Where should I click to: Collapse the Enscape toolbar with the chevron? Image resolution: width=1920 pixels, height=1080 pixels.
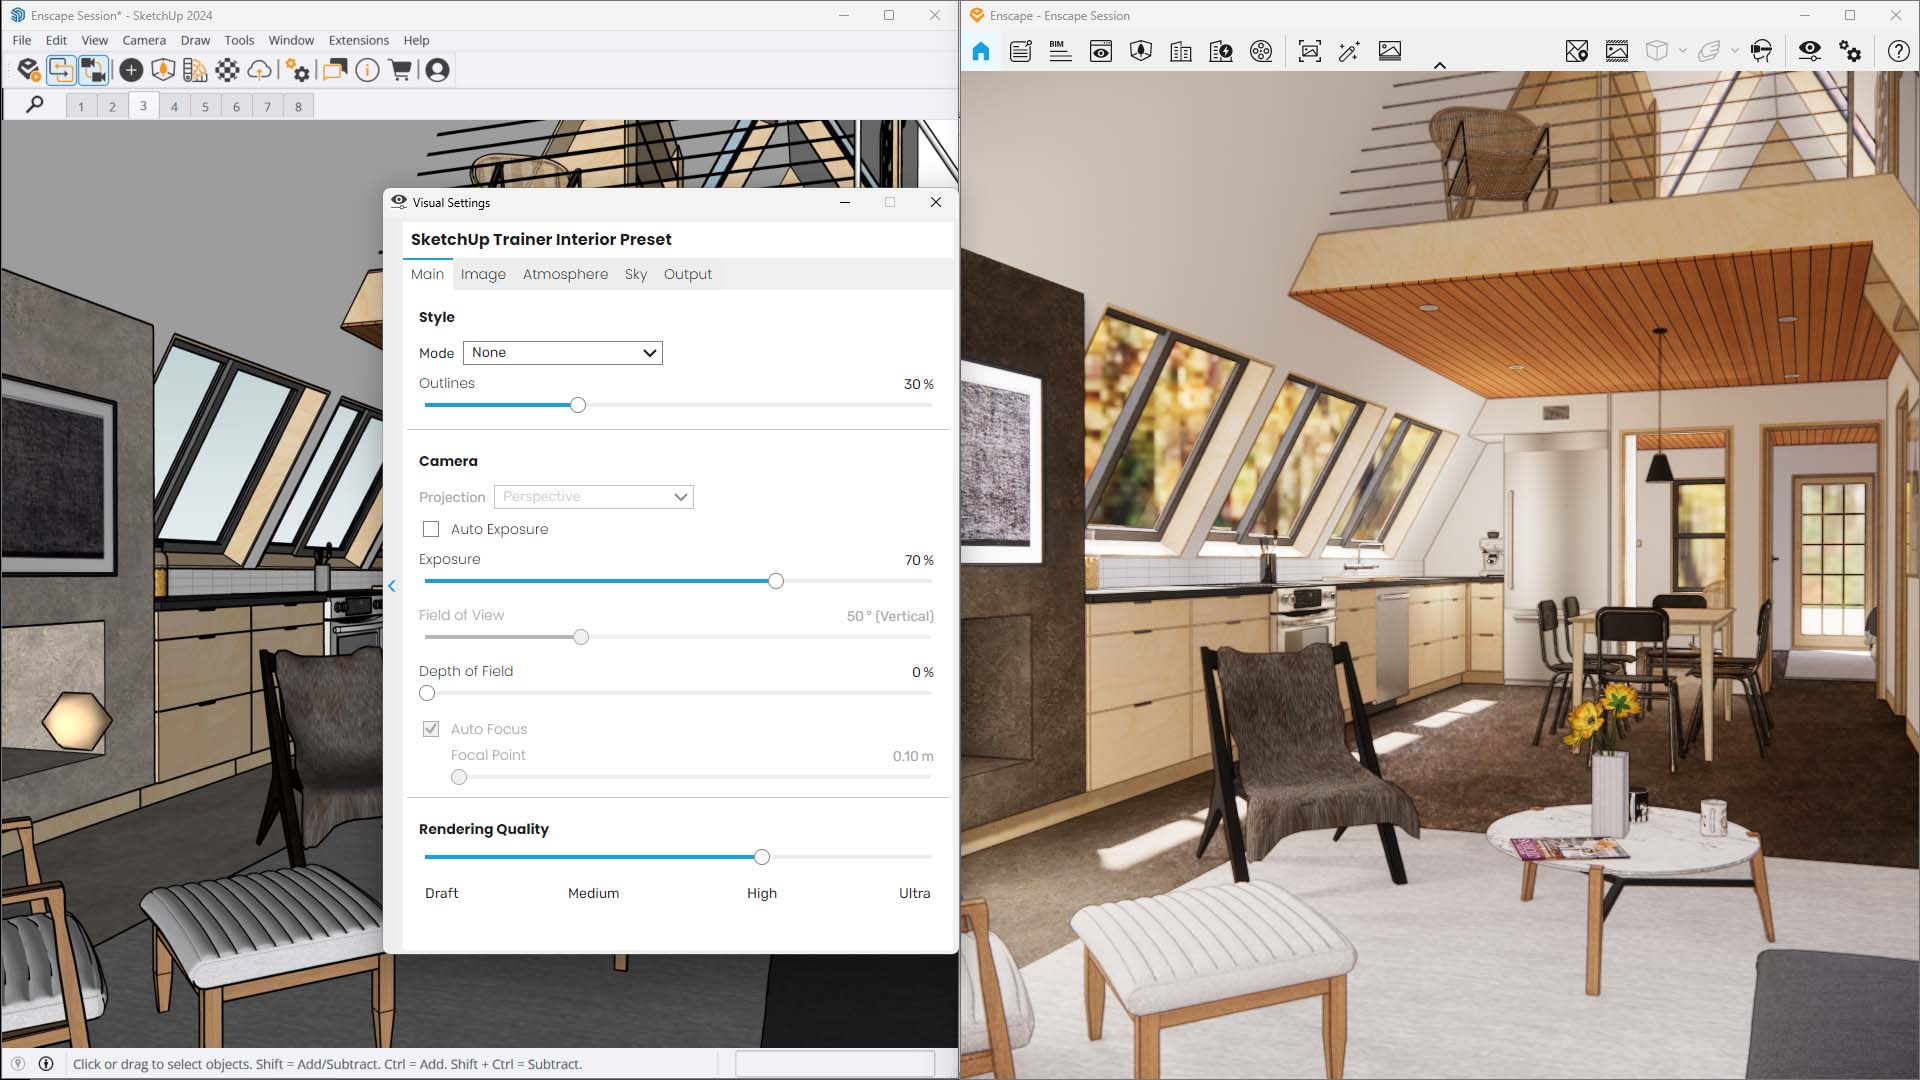(1440, 65)
